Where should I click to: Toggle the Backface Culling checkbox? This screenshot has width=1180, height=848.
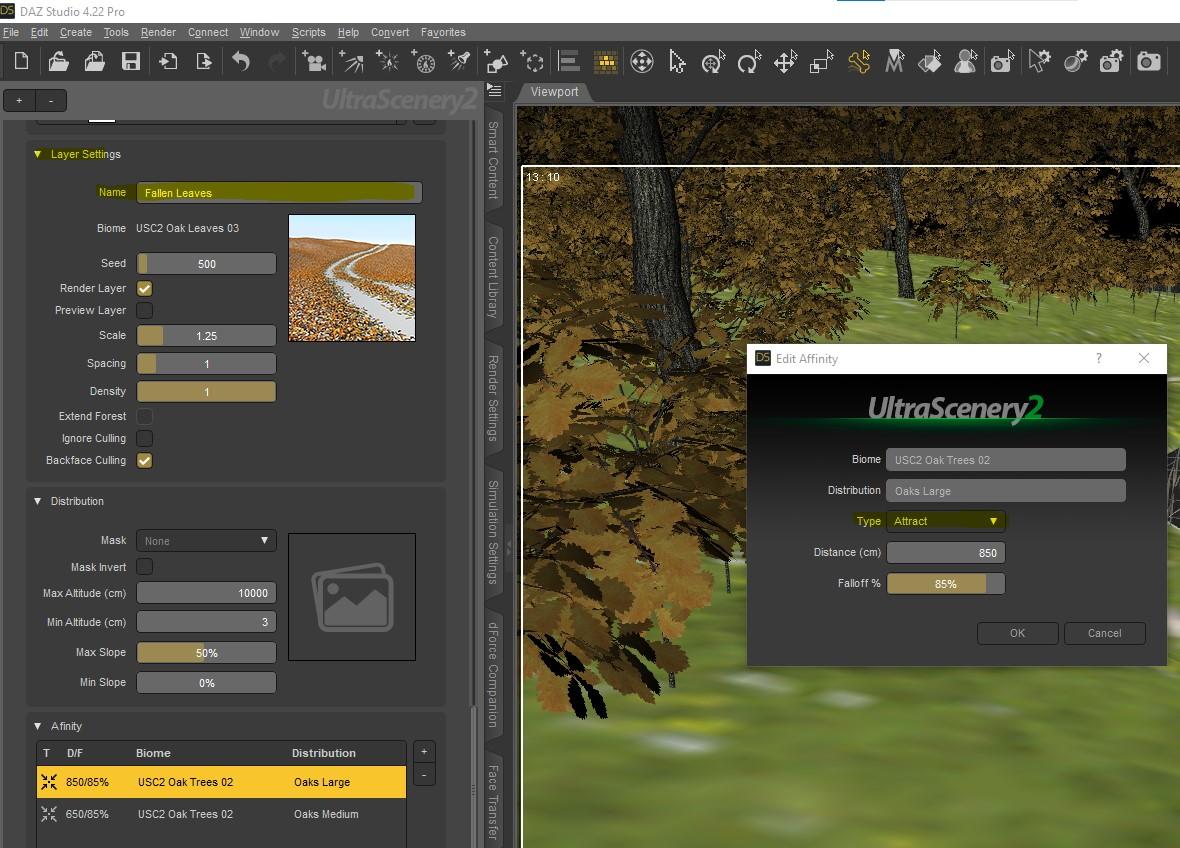(144, 460)
